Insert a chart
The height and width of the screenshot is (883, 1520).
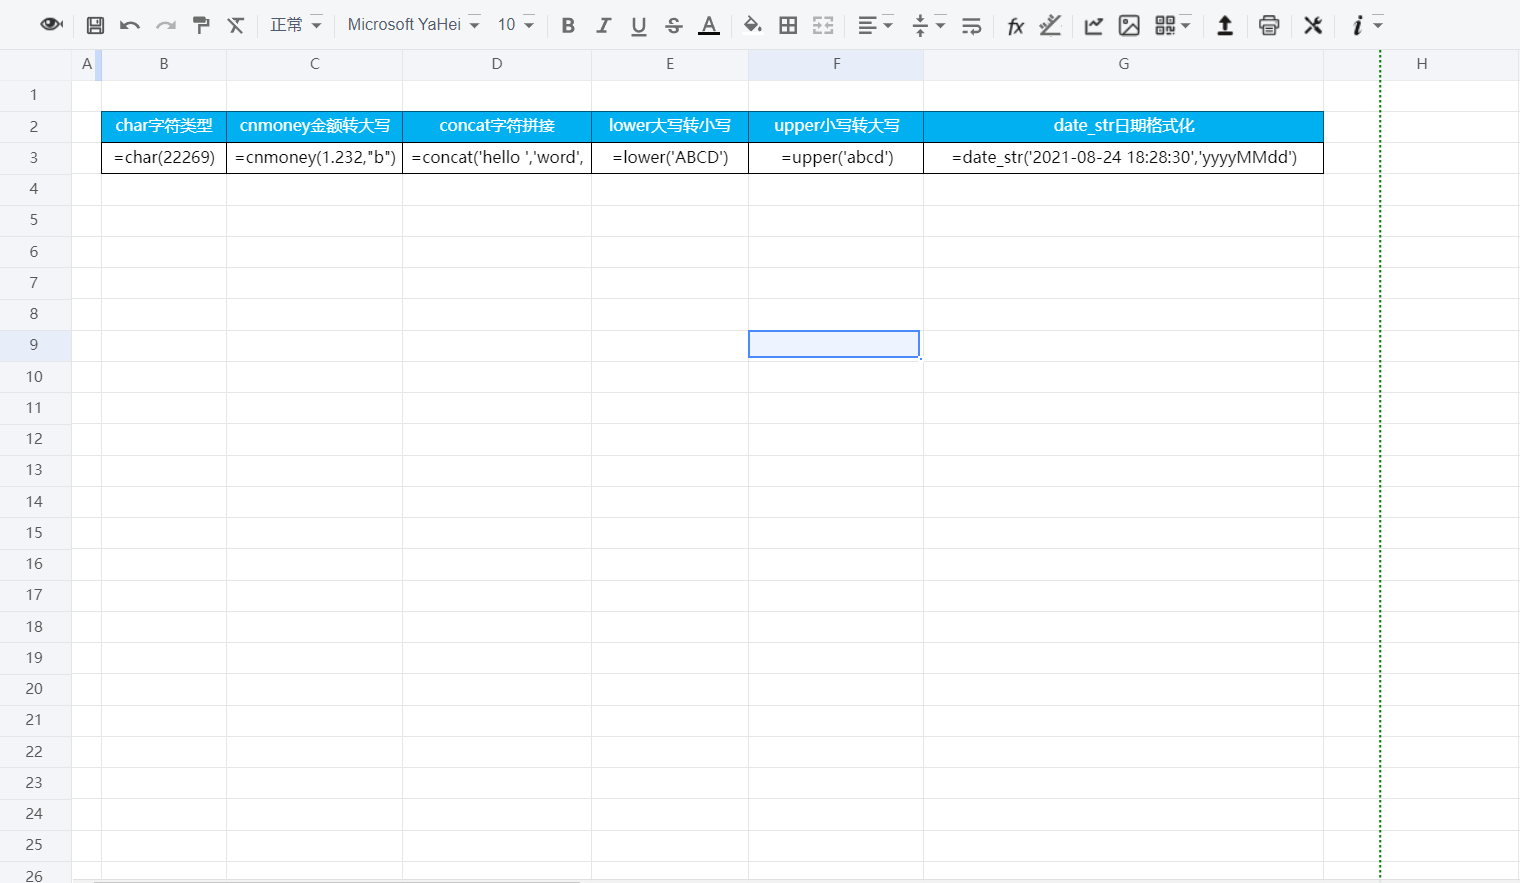pos(1094,25)
